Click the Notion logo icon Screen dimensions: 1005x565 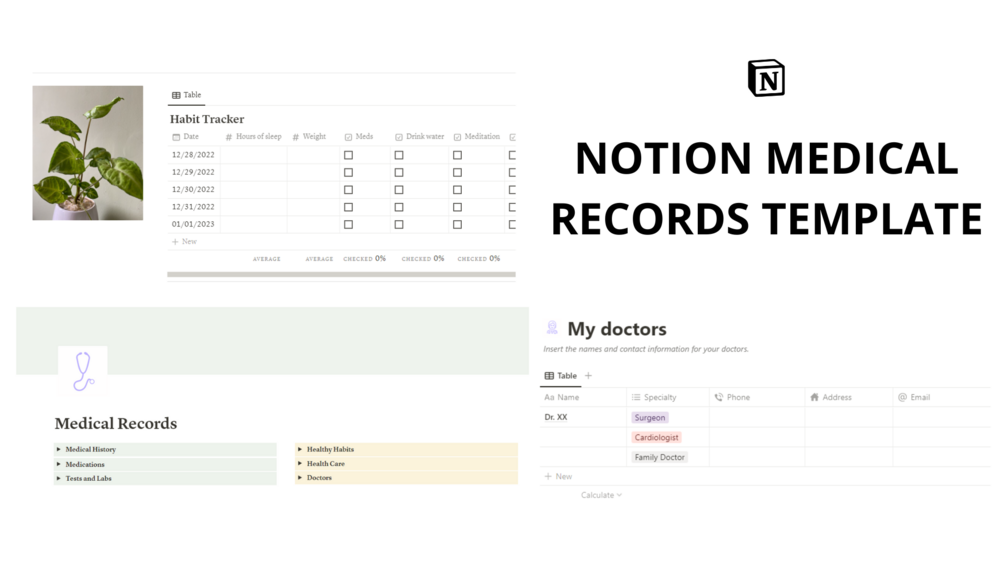coord(766,78)
